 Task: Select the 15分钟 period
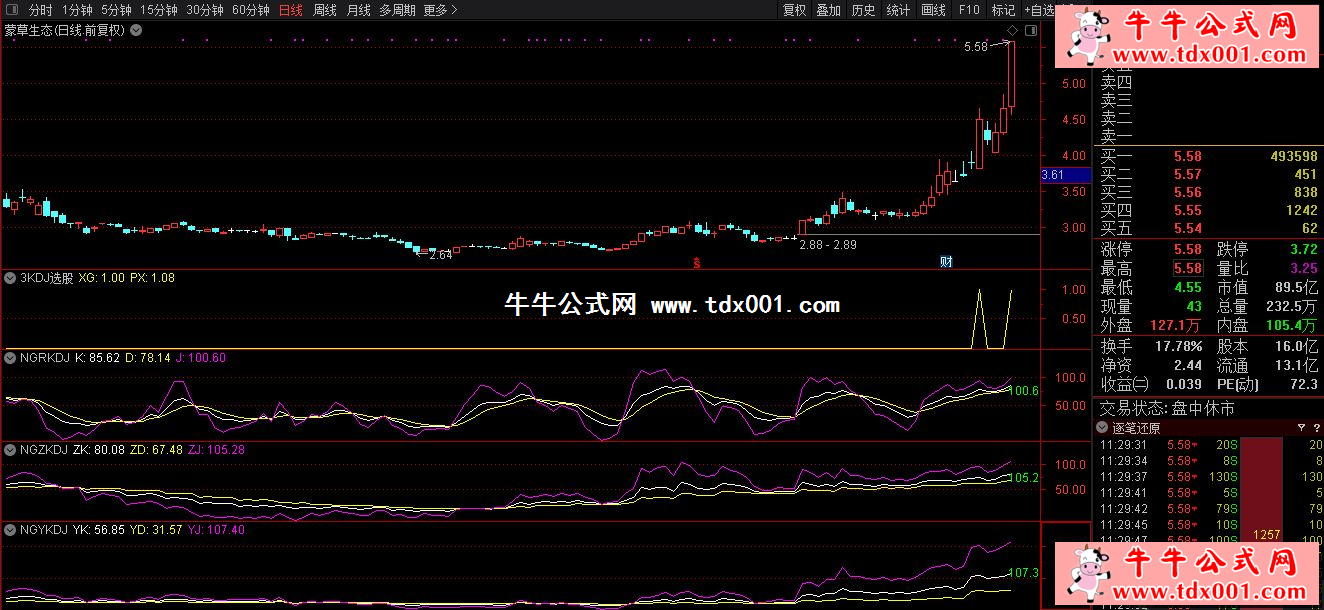tap(158, 10)
